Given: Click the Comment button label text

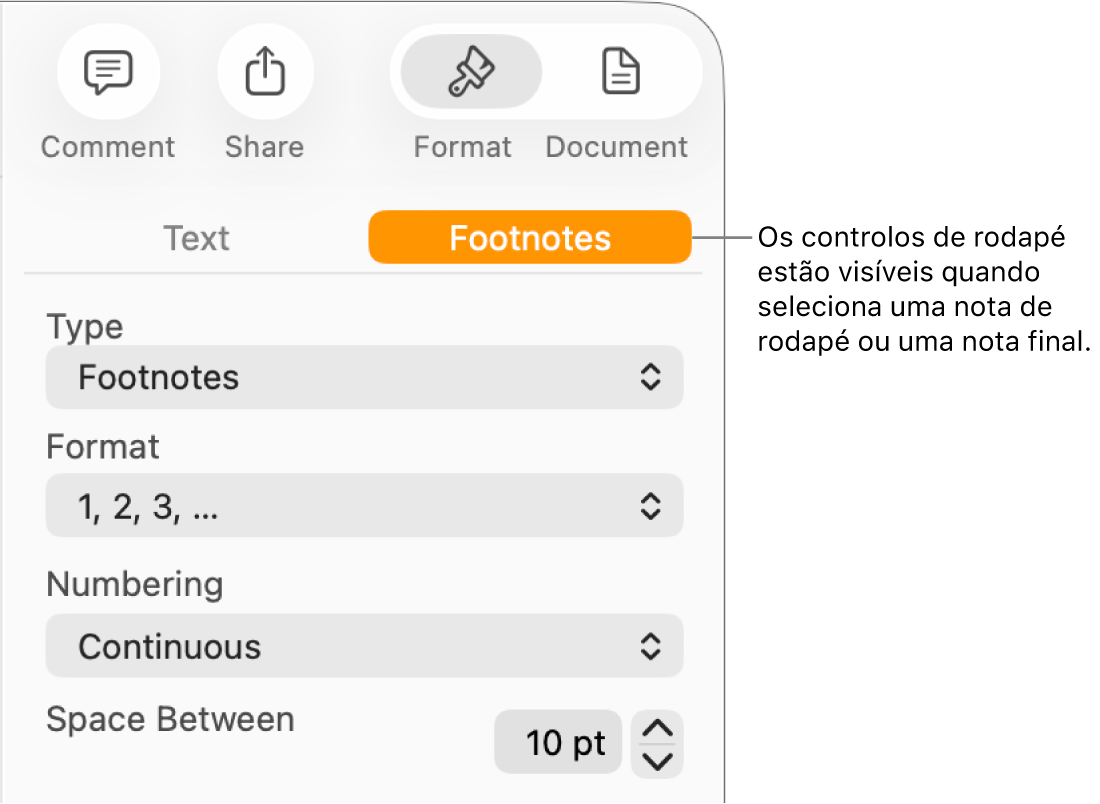Looking at the screenshot, I should pyautogui.click(x=108, y=146).
